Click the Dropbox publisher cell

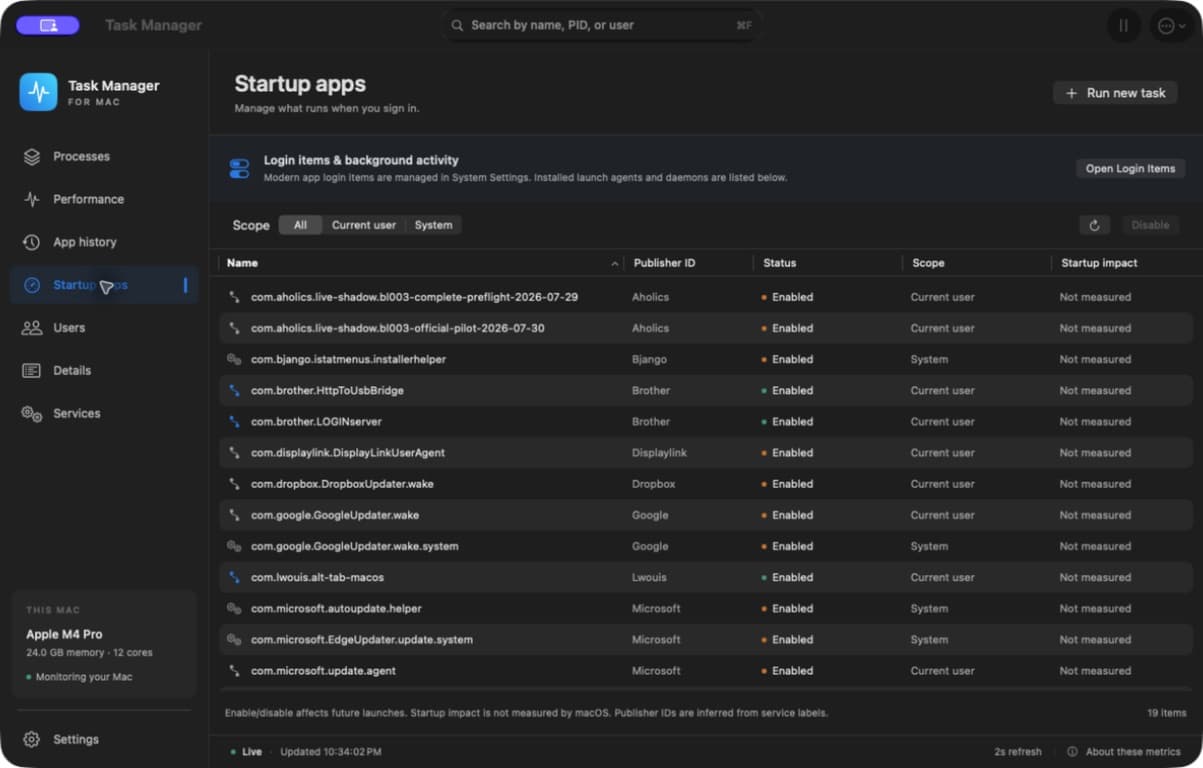click(x=653, y=484)
